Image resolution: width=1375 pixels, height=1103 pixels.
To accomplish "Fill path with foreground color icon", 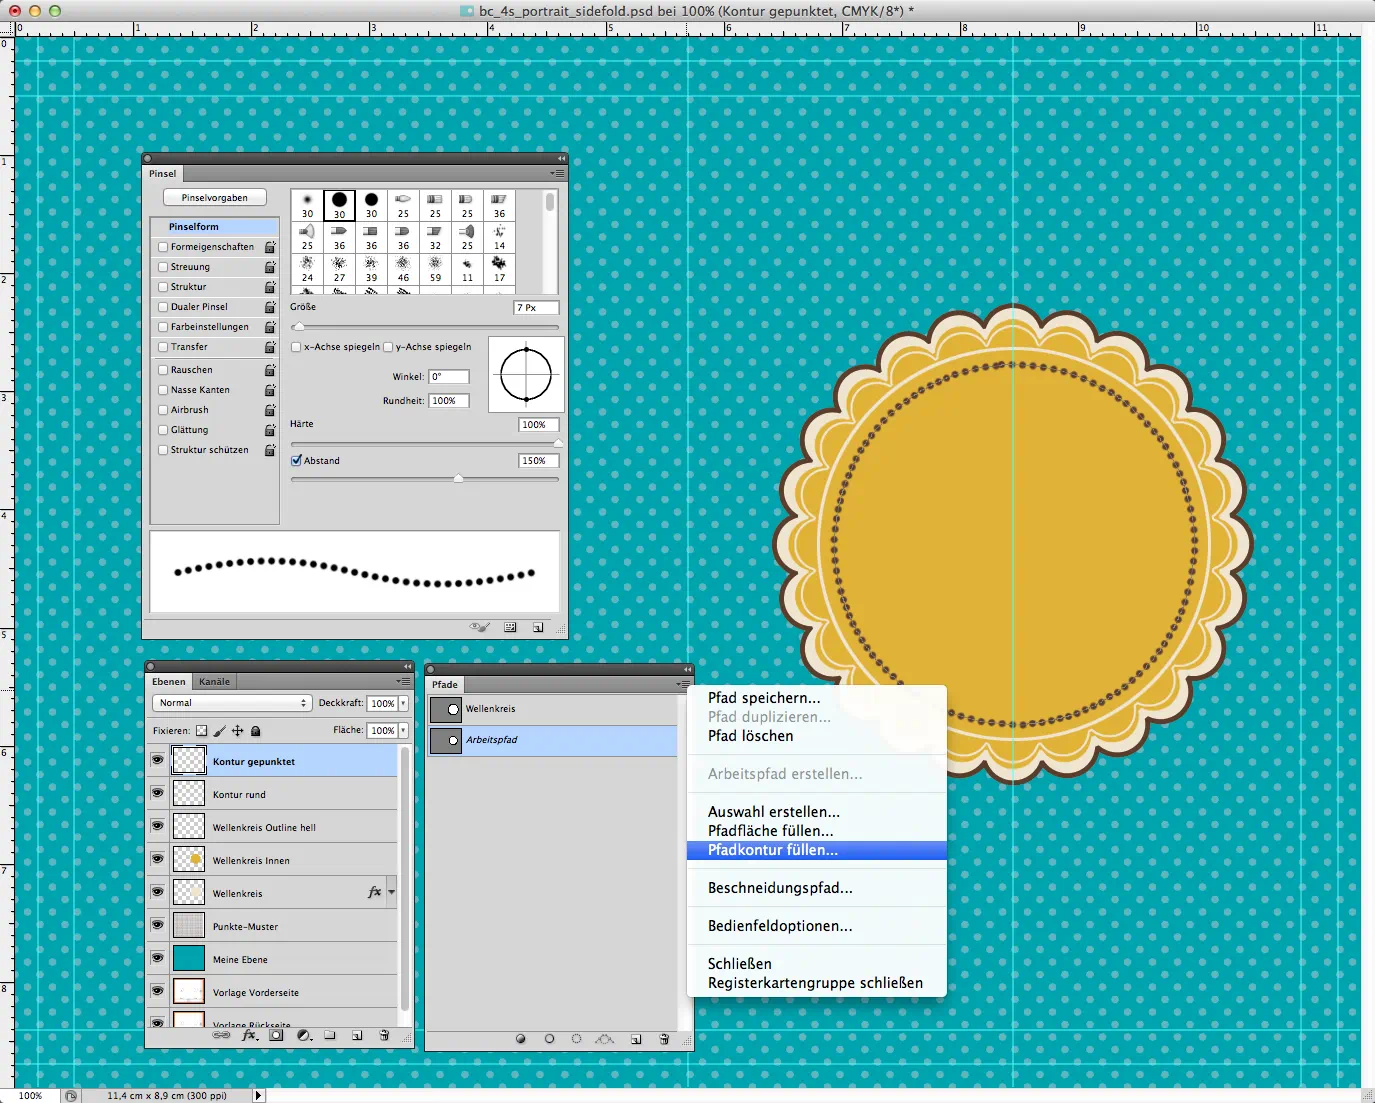I will (x=521, y=1039).
